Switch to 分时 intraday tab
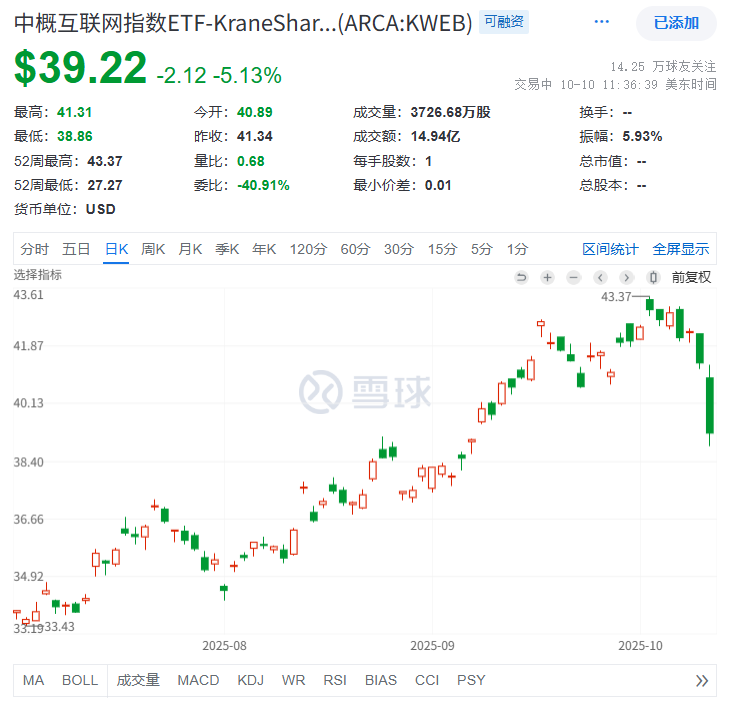 [x=35, y=249]
